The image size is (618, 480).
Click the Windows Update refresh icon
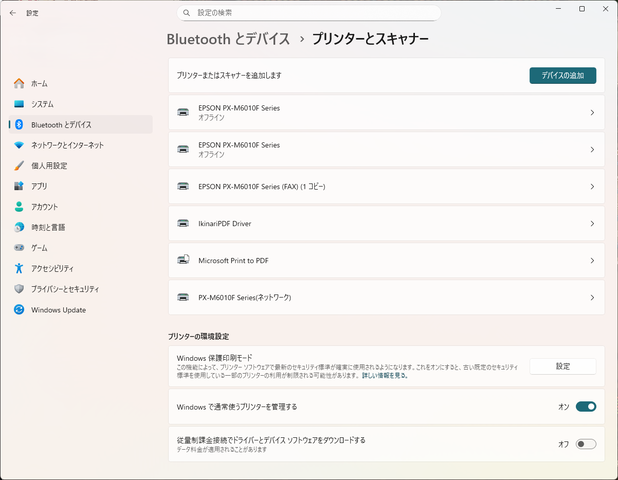click(x=19, y=309)
